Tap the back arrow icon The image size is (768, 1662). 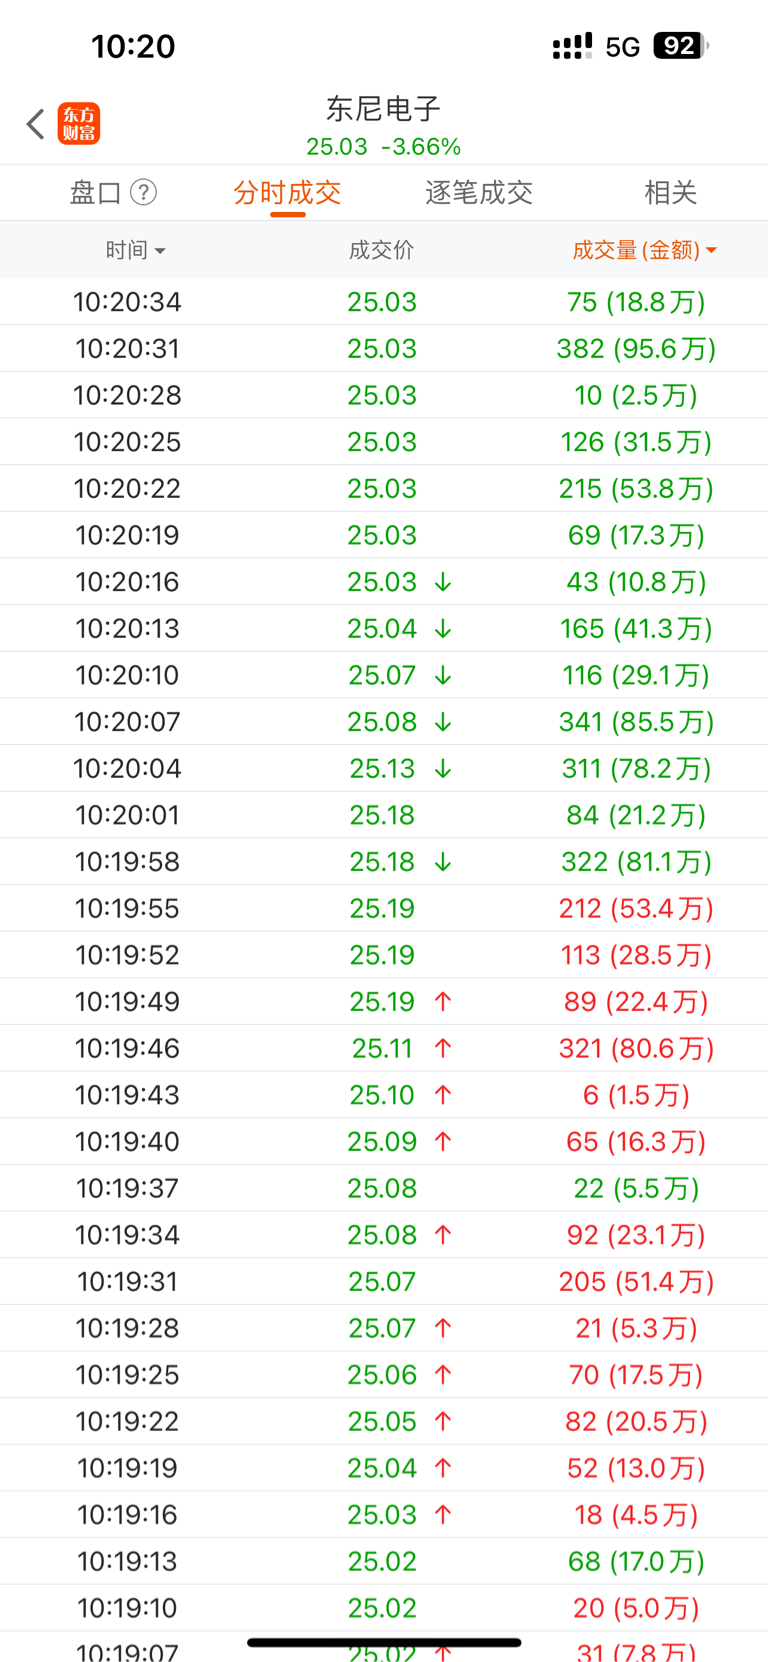pyautogui.click(x=36, y=124)
